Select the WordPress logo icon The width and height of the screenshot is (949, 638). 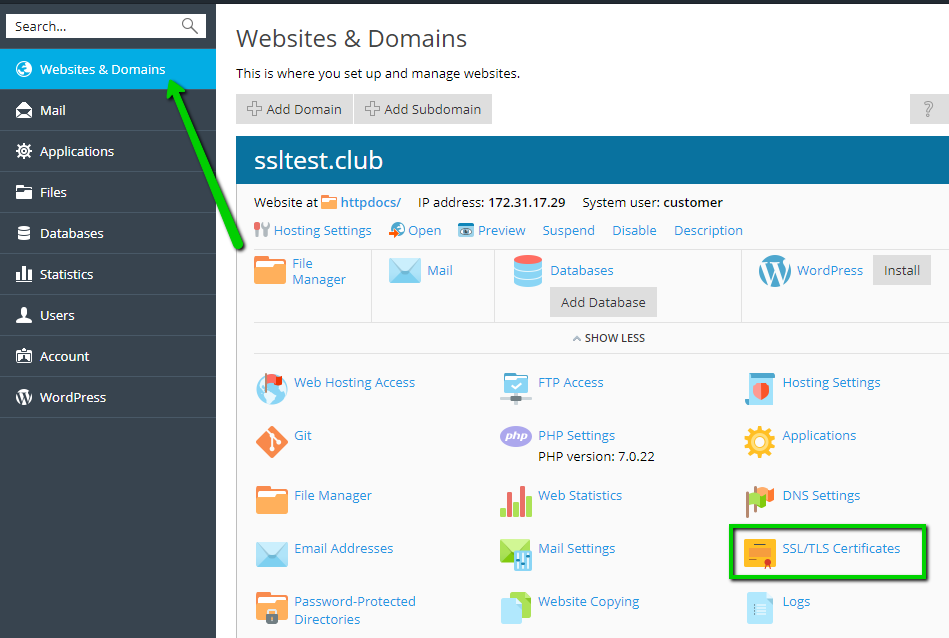(774, 271)
